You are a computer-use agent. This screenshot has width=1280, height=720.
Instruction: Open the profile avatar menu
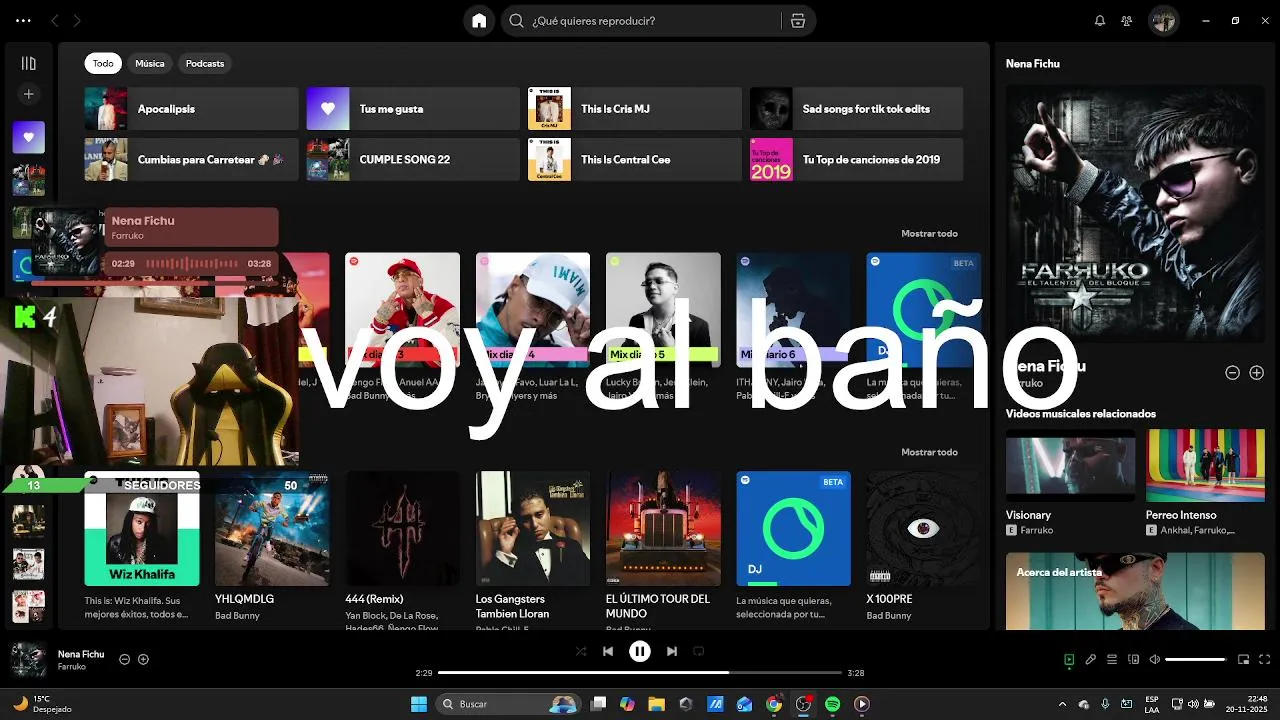(x=1163, y=21)
